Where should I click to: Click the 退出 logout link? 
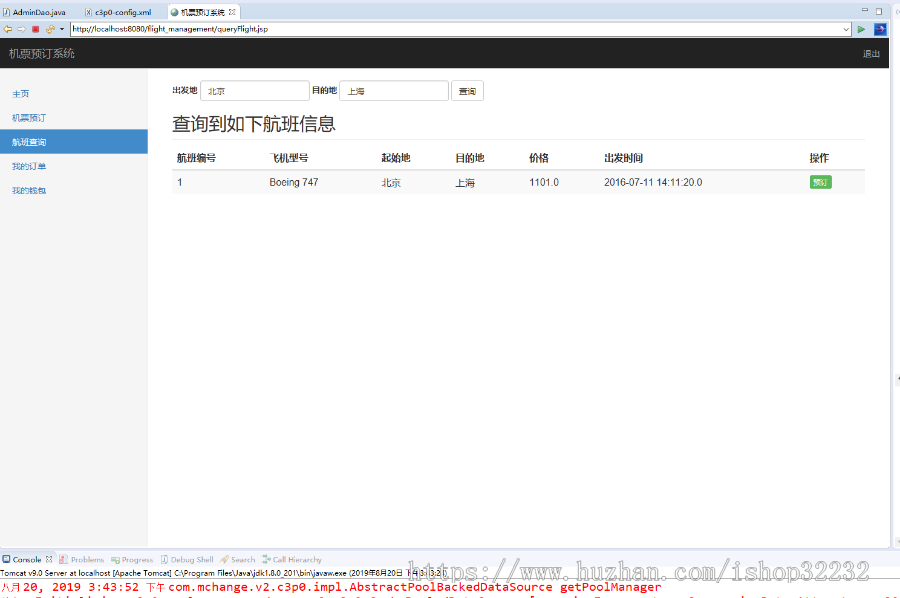870,54
